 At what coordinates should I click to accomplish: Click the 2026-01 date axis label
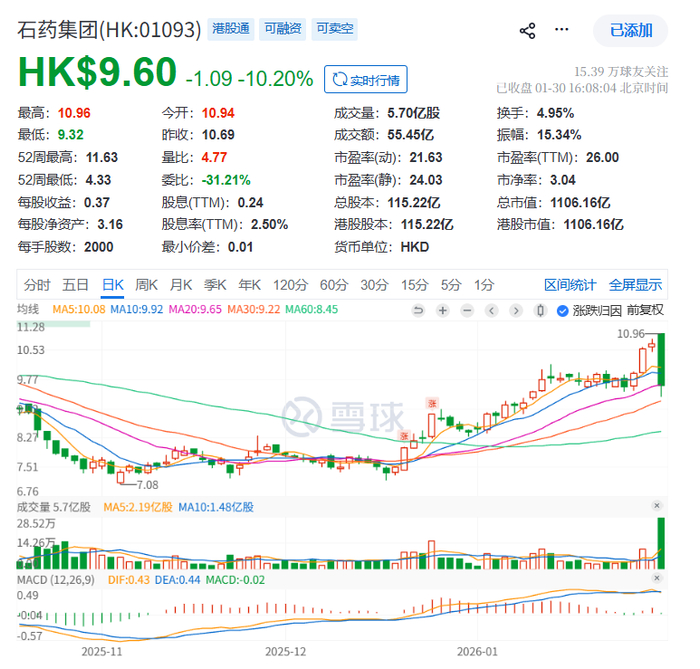click(477, 652)
